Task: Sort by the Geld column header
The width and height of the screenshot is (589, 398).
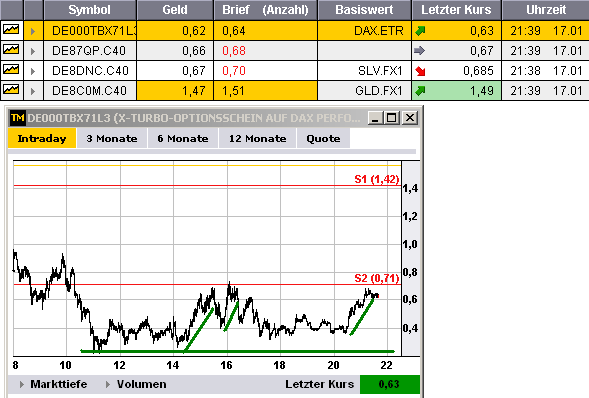Action: [175, 10]
